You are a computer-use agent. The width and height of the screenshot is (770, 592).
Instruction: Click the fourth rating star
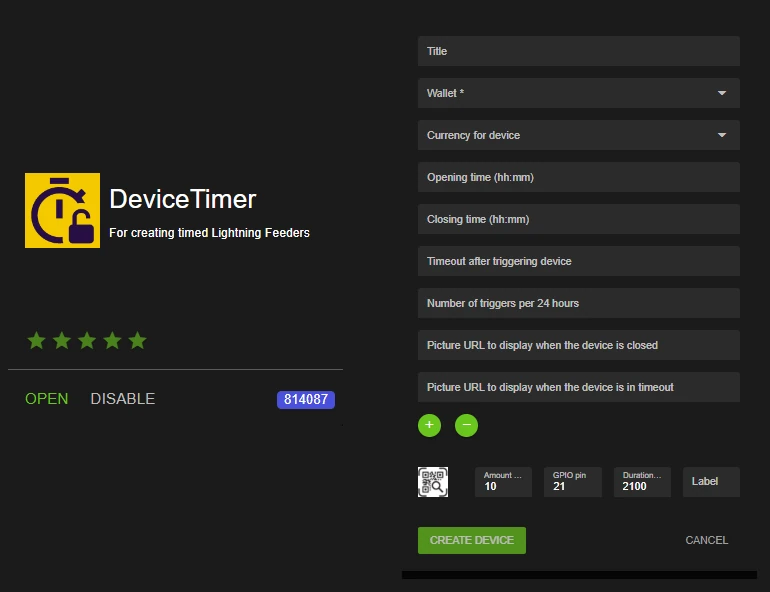(112, 340)
